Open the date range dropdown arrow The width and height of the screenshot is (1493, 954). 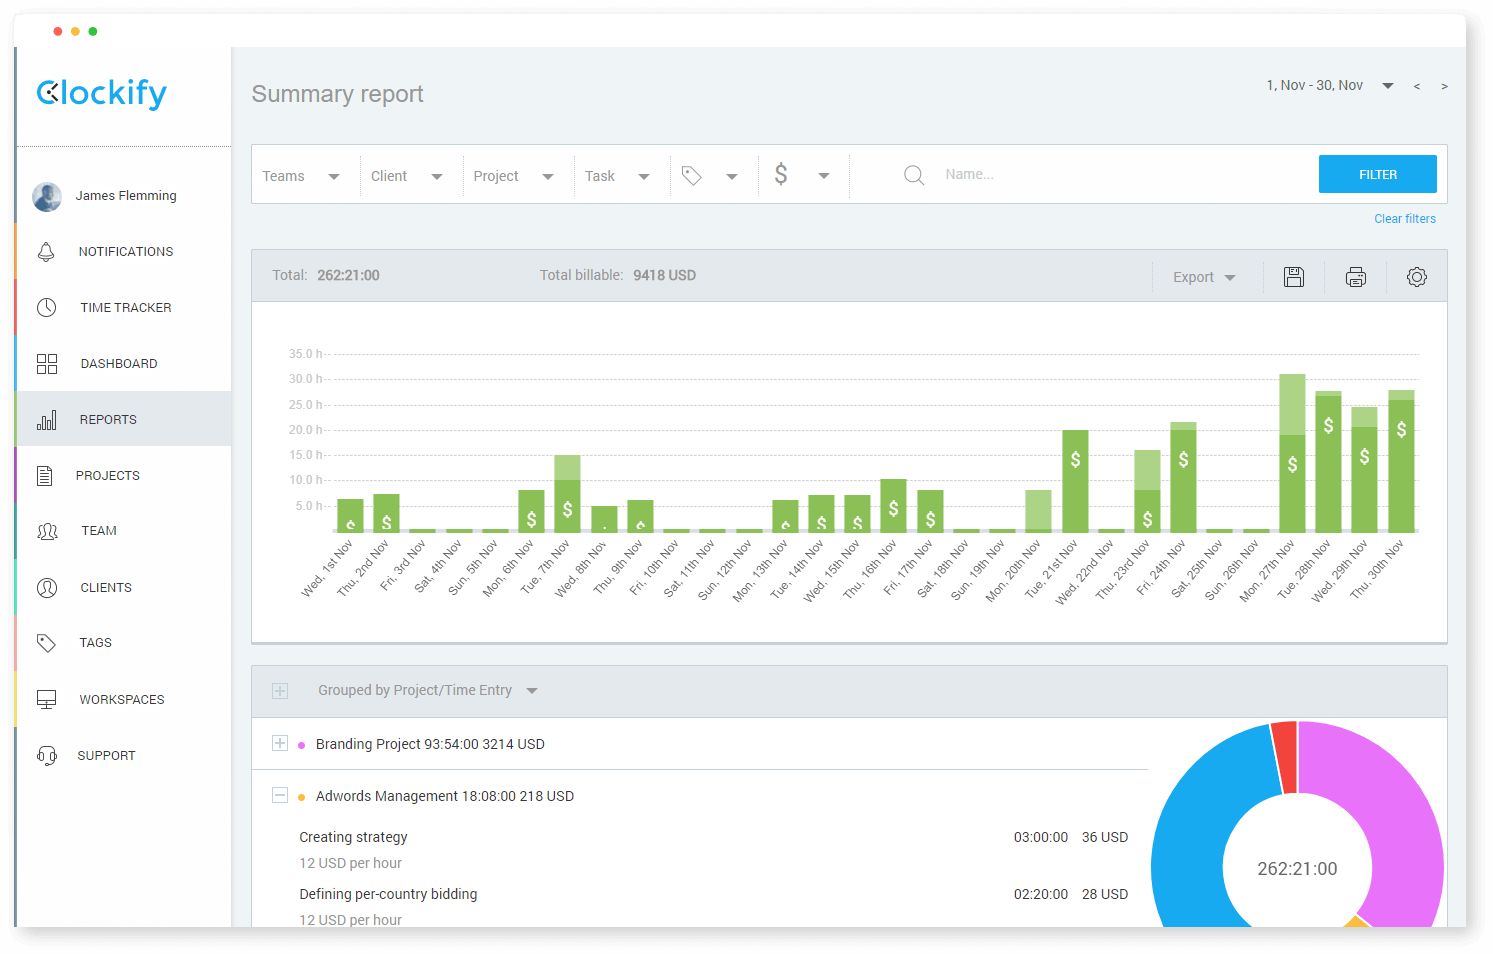click(1388, 86)
